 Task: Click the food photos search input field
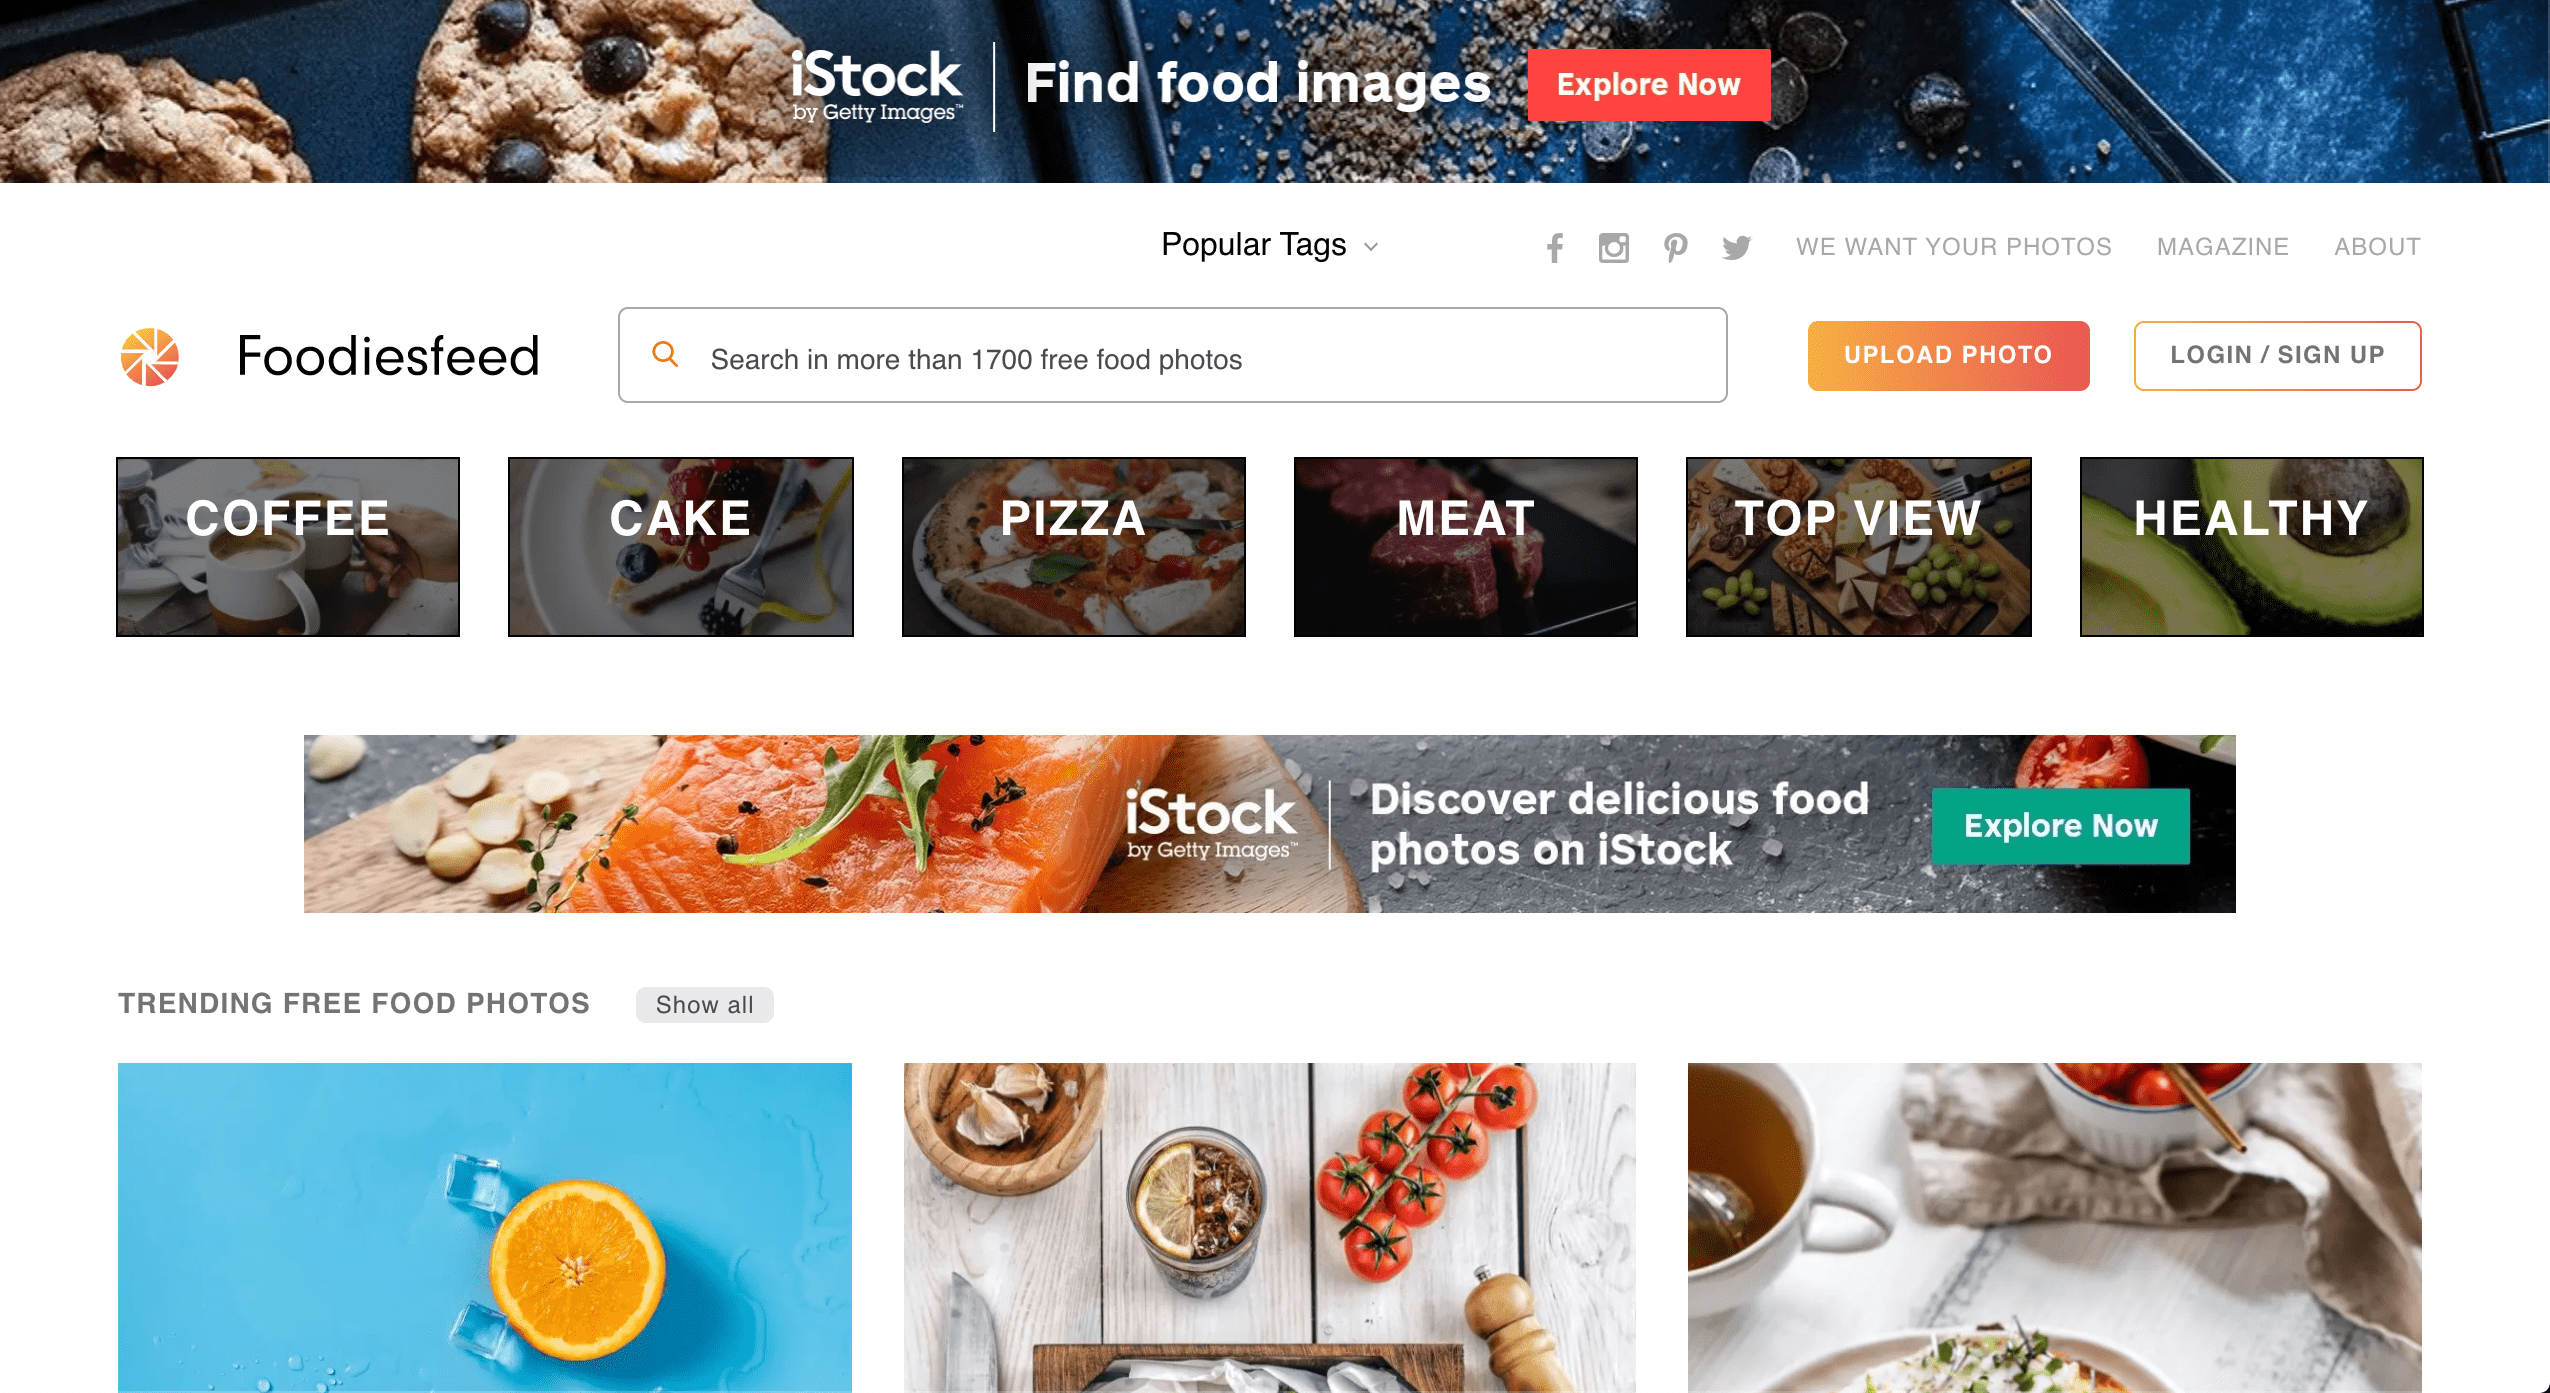pyautogui.click(x=1173, y=357)
